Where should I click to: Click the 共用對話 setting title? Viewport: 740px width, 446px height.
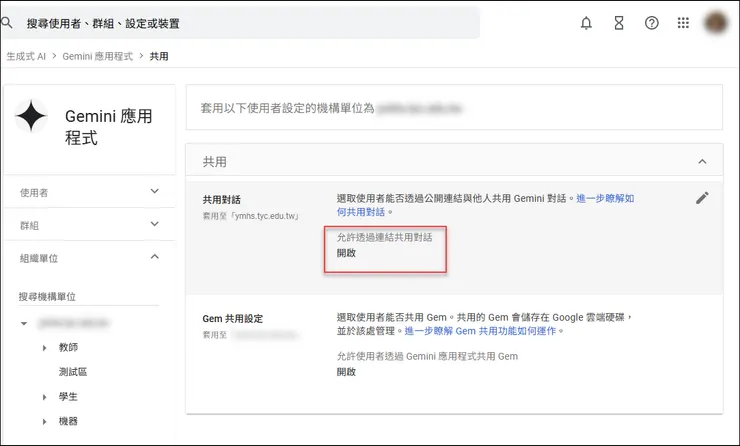click(222, 200)
